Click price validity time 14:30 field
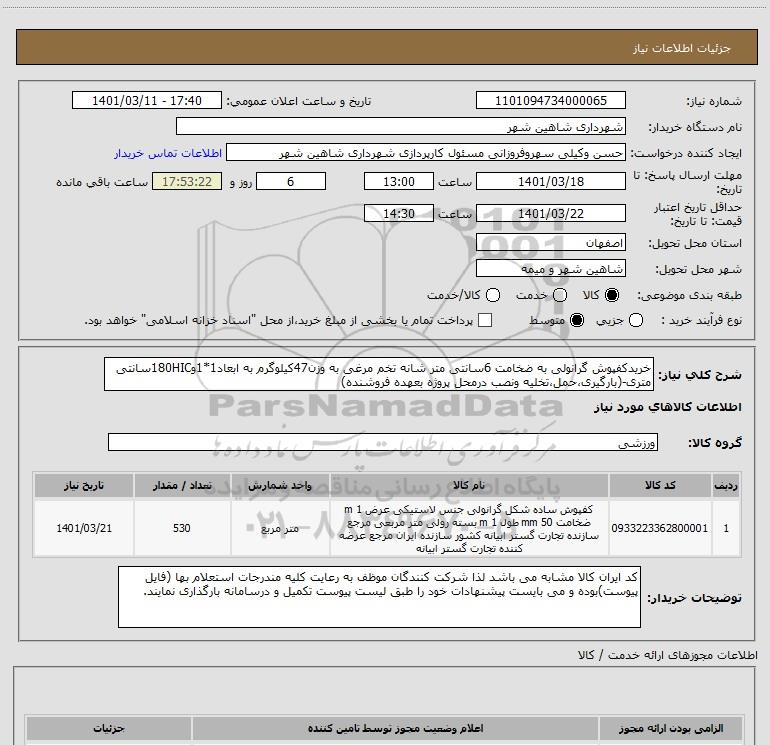The height and width of the screenshot is (745, 770). [x=399, y=214]
